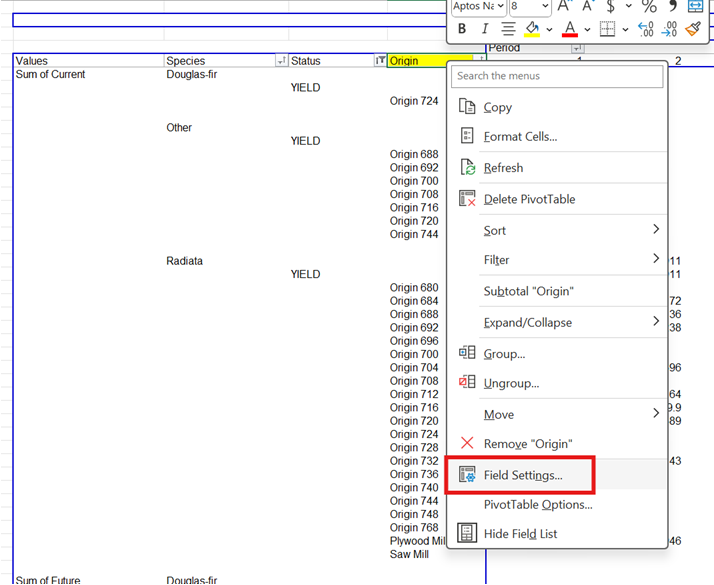Image resolution: width=714 pixels, height=585 pixels.
Task: Apply the red font color
Action: click(570, 29)
